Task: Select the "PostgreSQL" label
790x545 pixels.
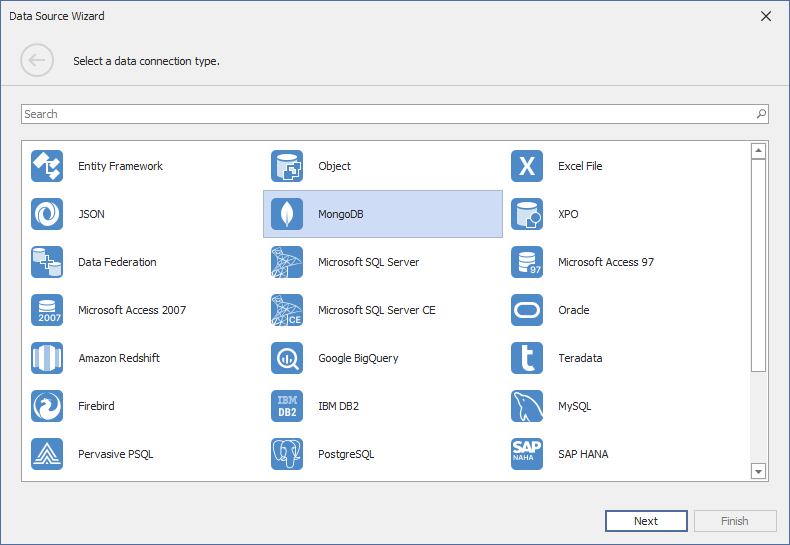Action: (346, 454)
